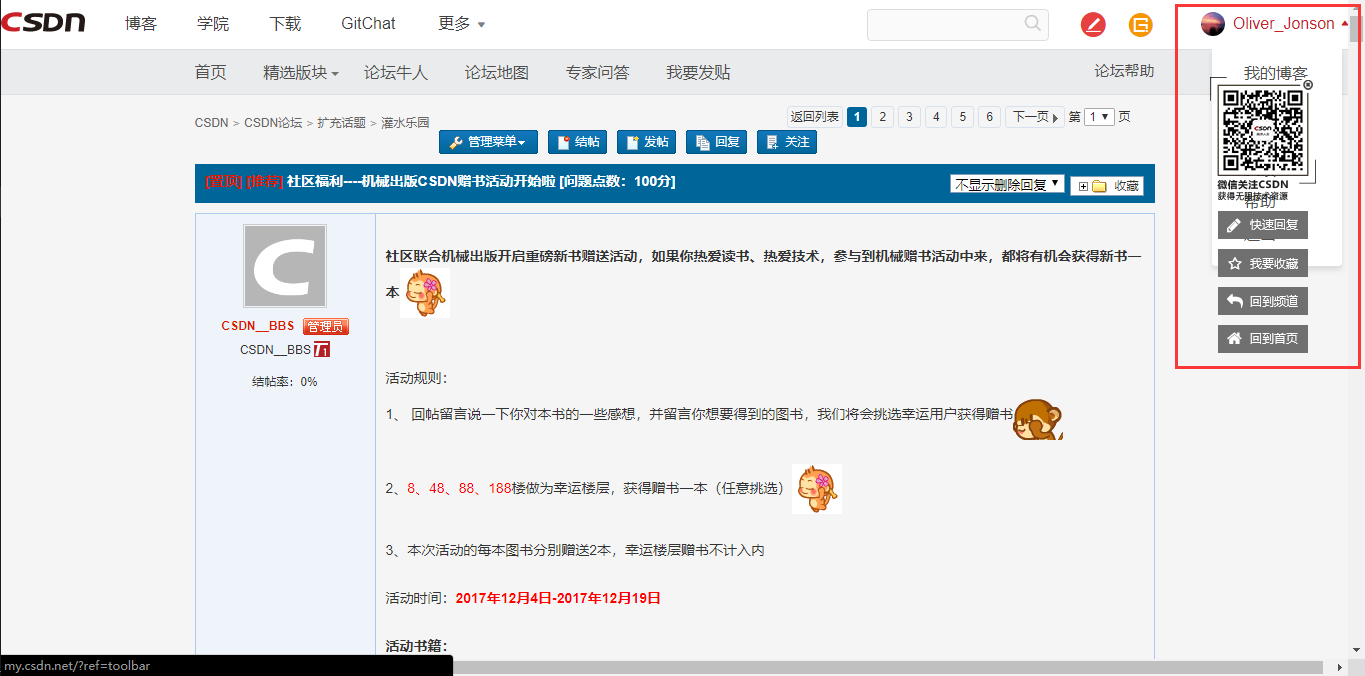Open 下载 in top navigation
This screenshot has height=676, width=1365.
click(285, 23)
